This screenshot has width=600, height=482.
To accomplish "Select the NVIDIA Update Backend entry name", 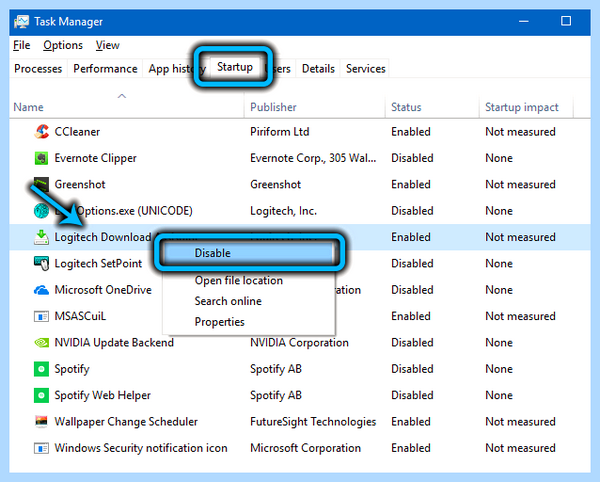I will click(114, 342).
